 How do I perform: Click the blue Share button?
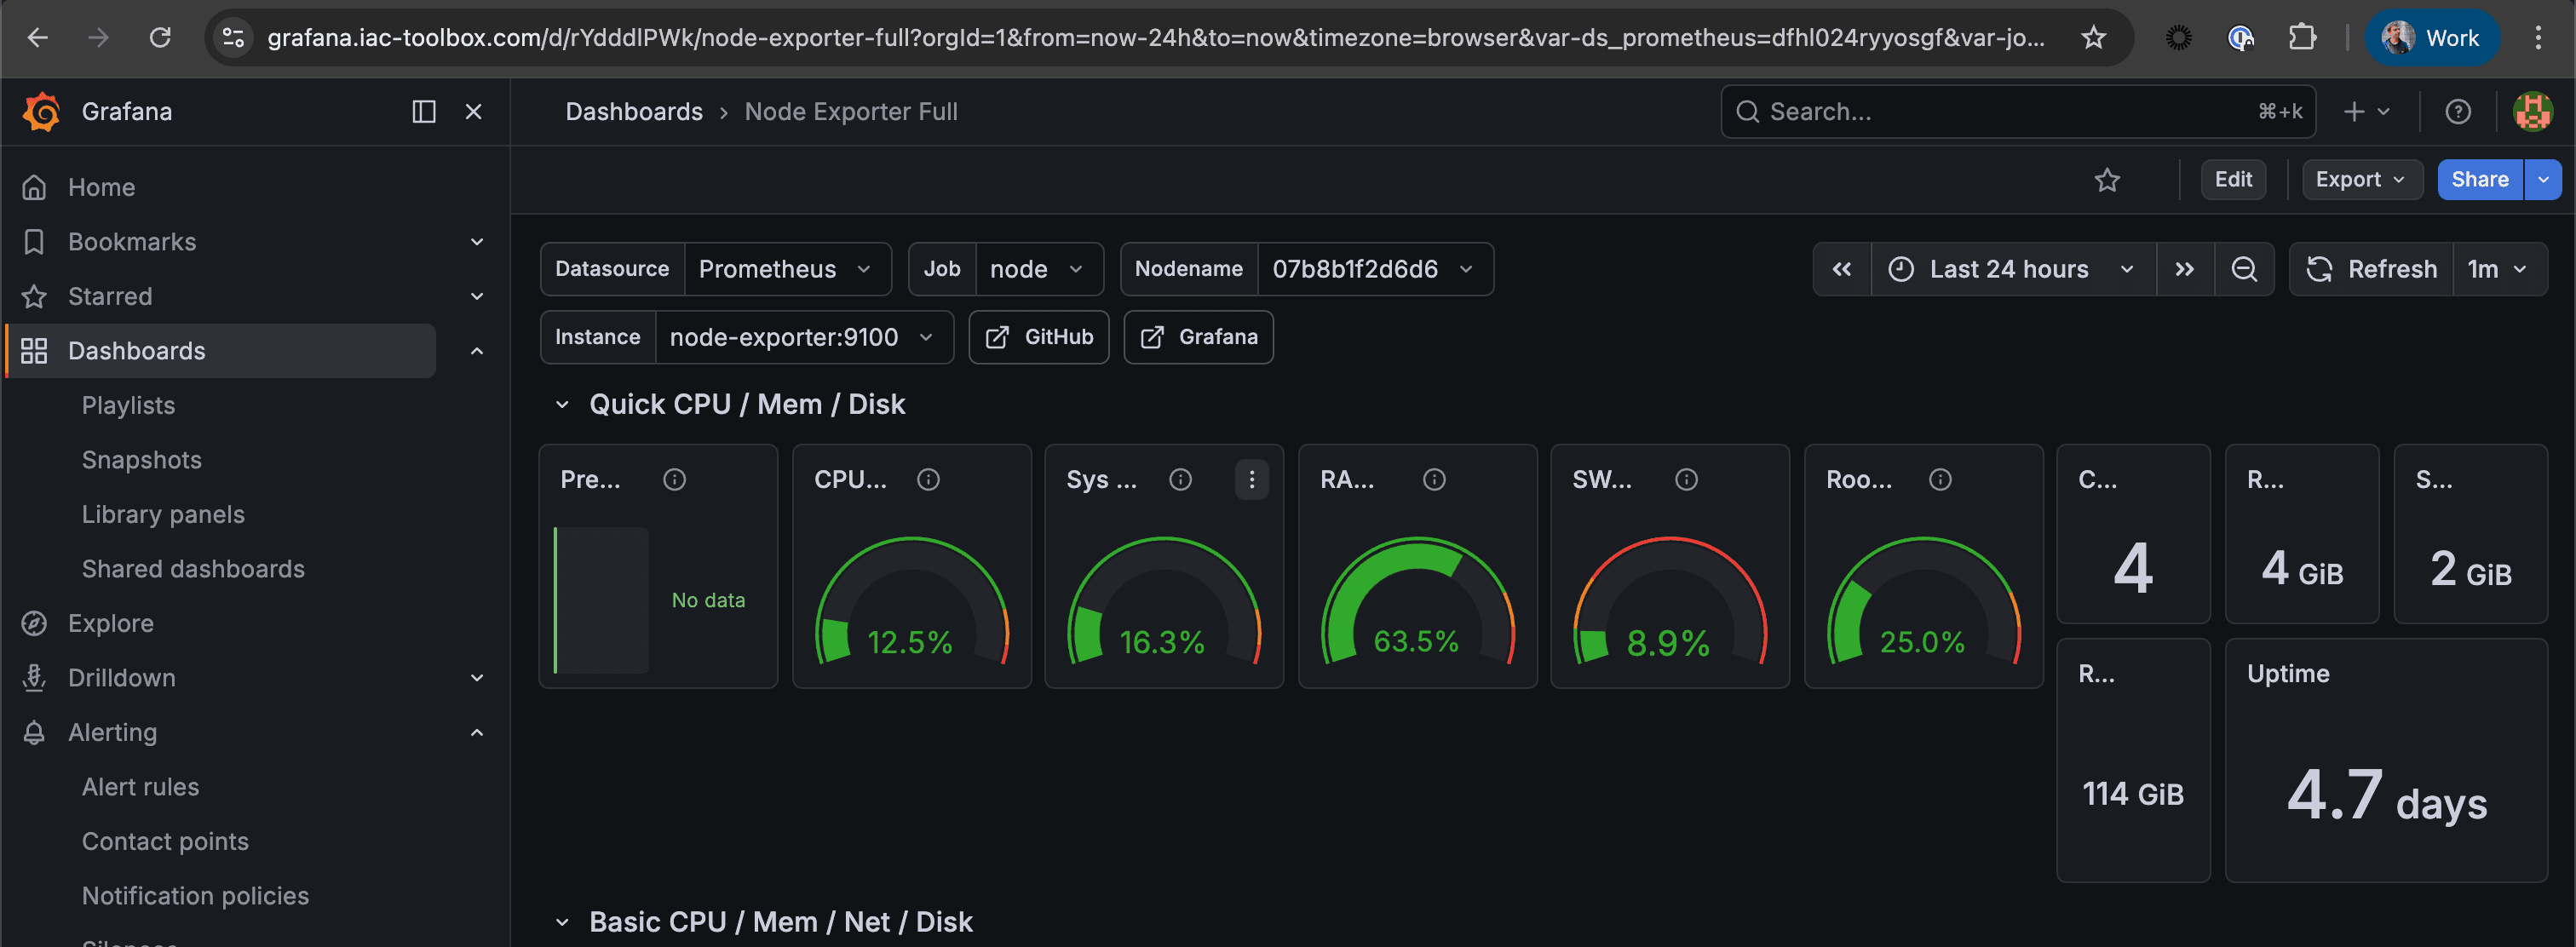tap(2479, 179)
